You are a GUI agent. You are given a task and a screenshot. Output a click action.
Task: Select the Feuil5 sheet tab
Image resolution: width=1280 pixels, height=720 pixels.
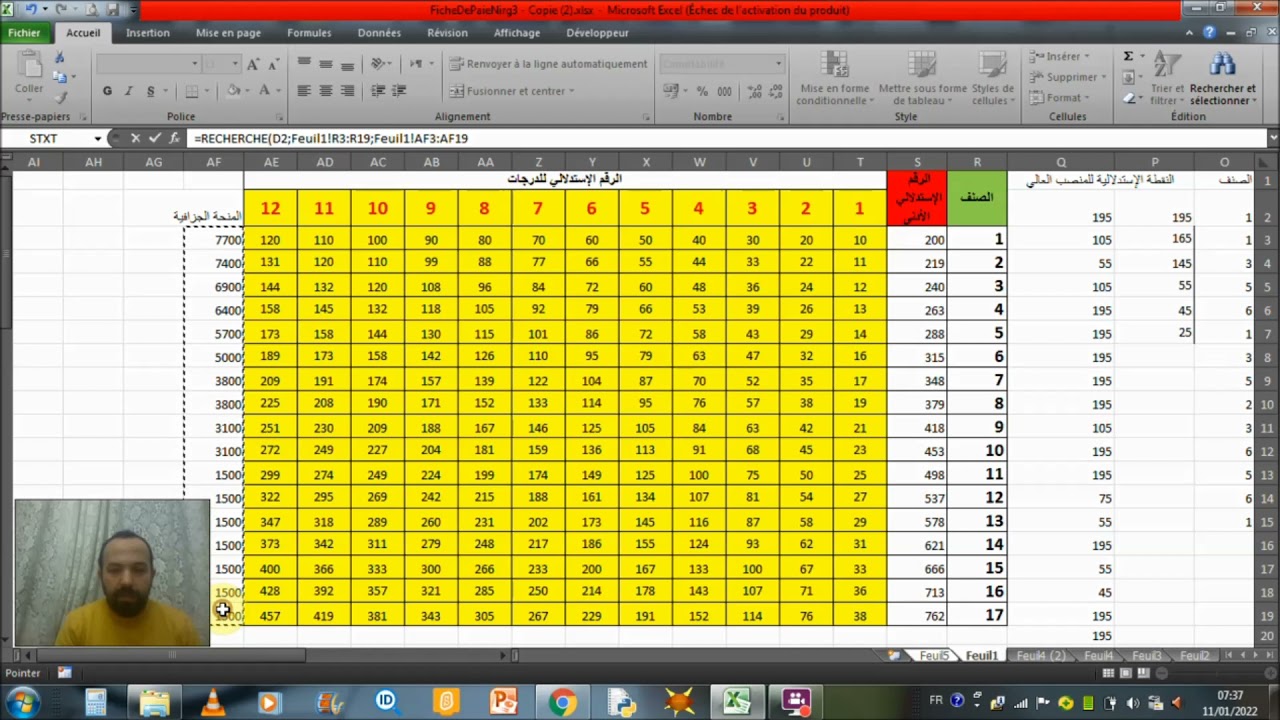coord(934,655)
